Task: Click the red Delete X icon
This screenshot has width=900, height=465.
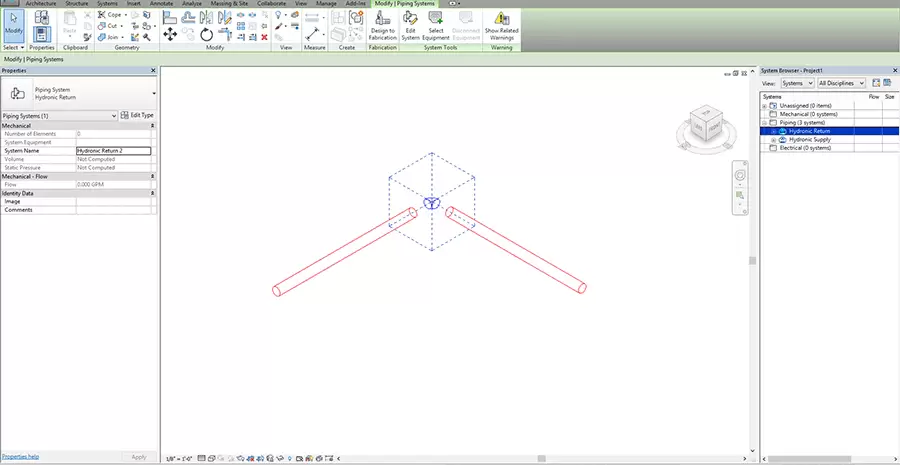Action: click(x=264, y=37)
